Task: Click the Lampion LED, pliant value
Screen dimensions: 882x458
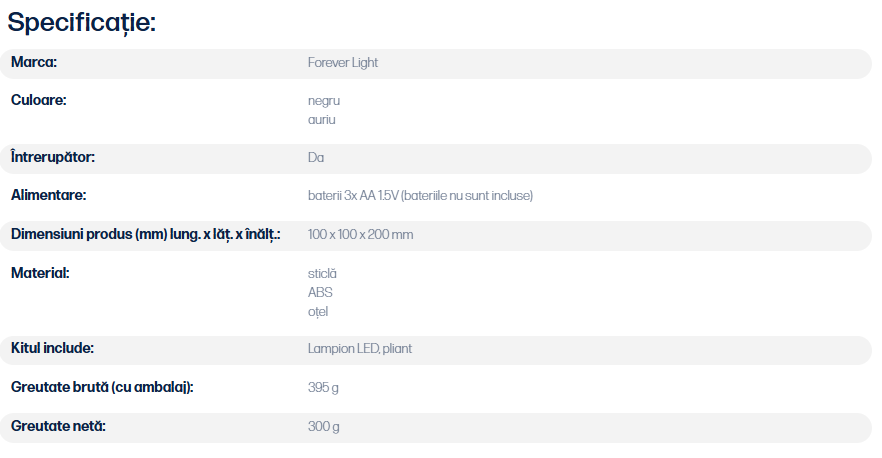Action: (359, 349)
